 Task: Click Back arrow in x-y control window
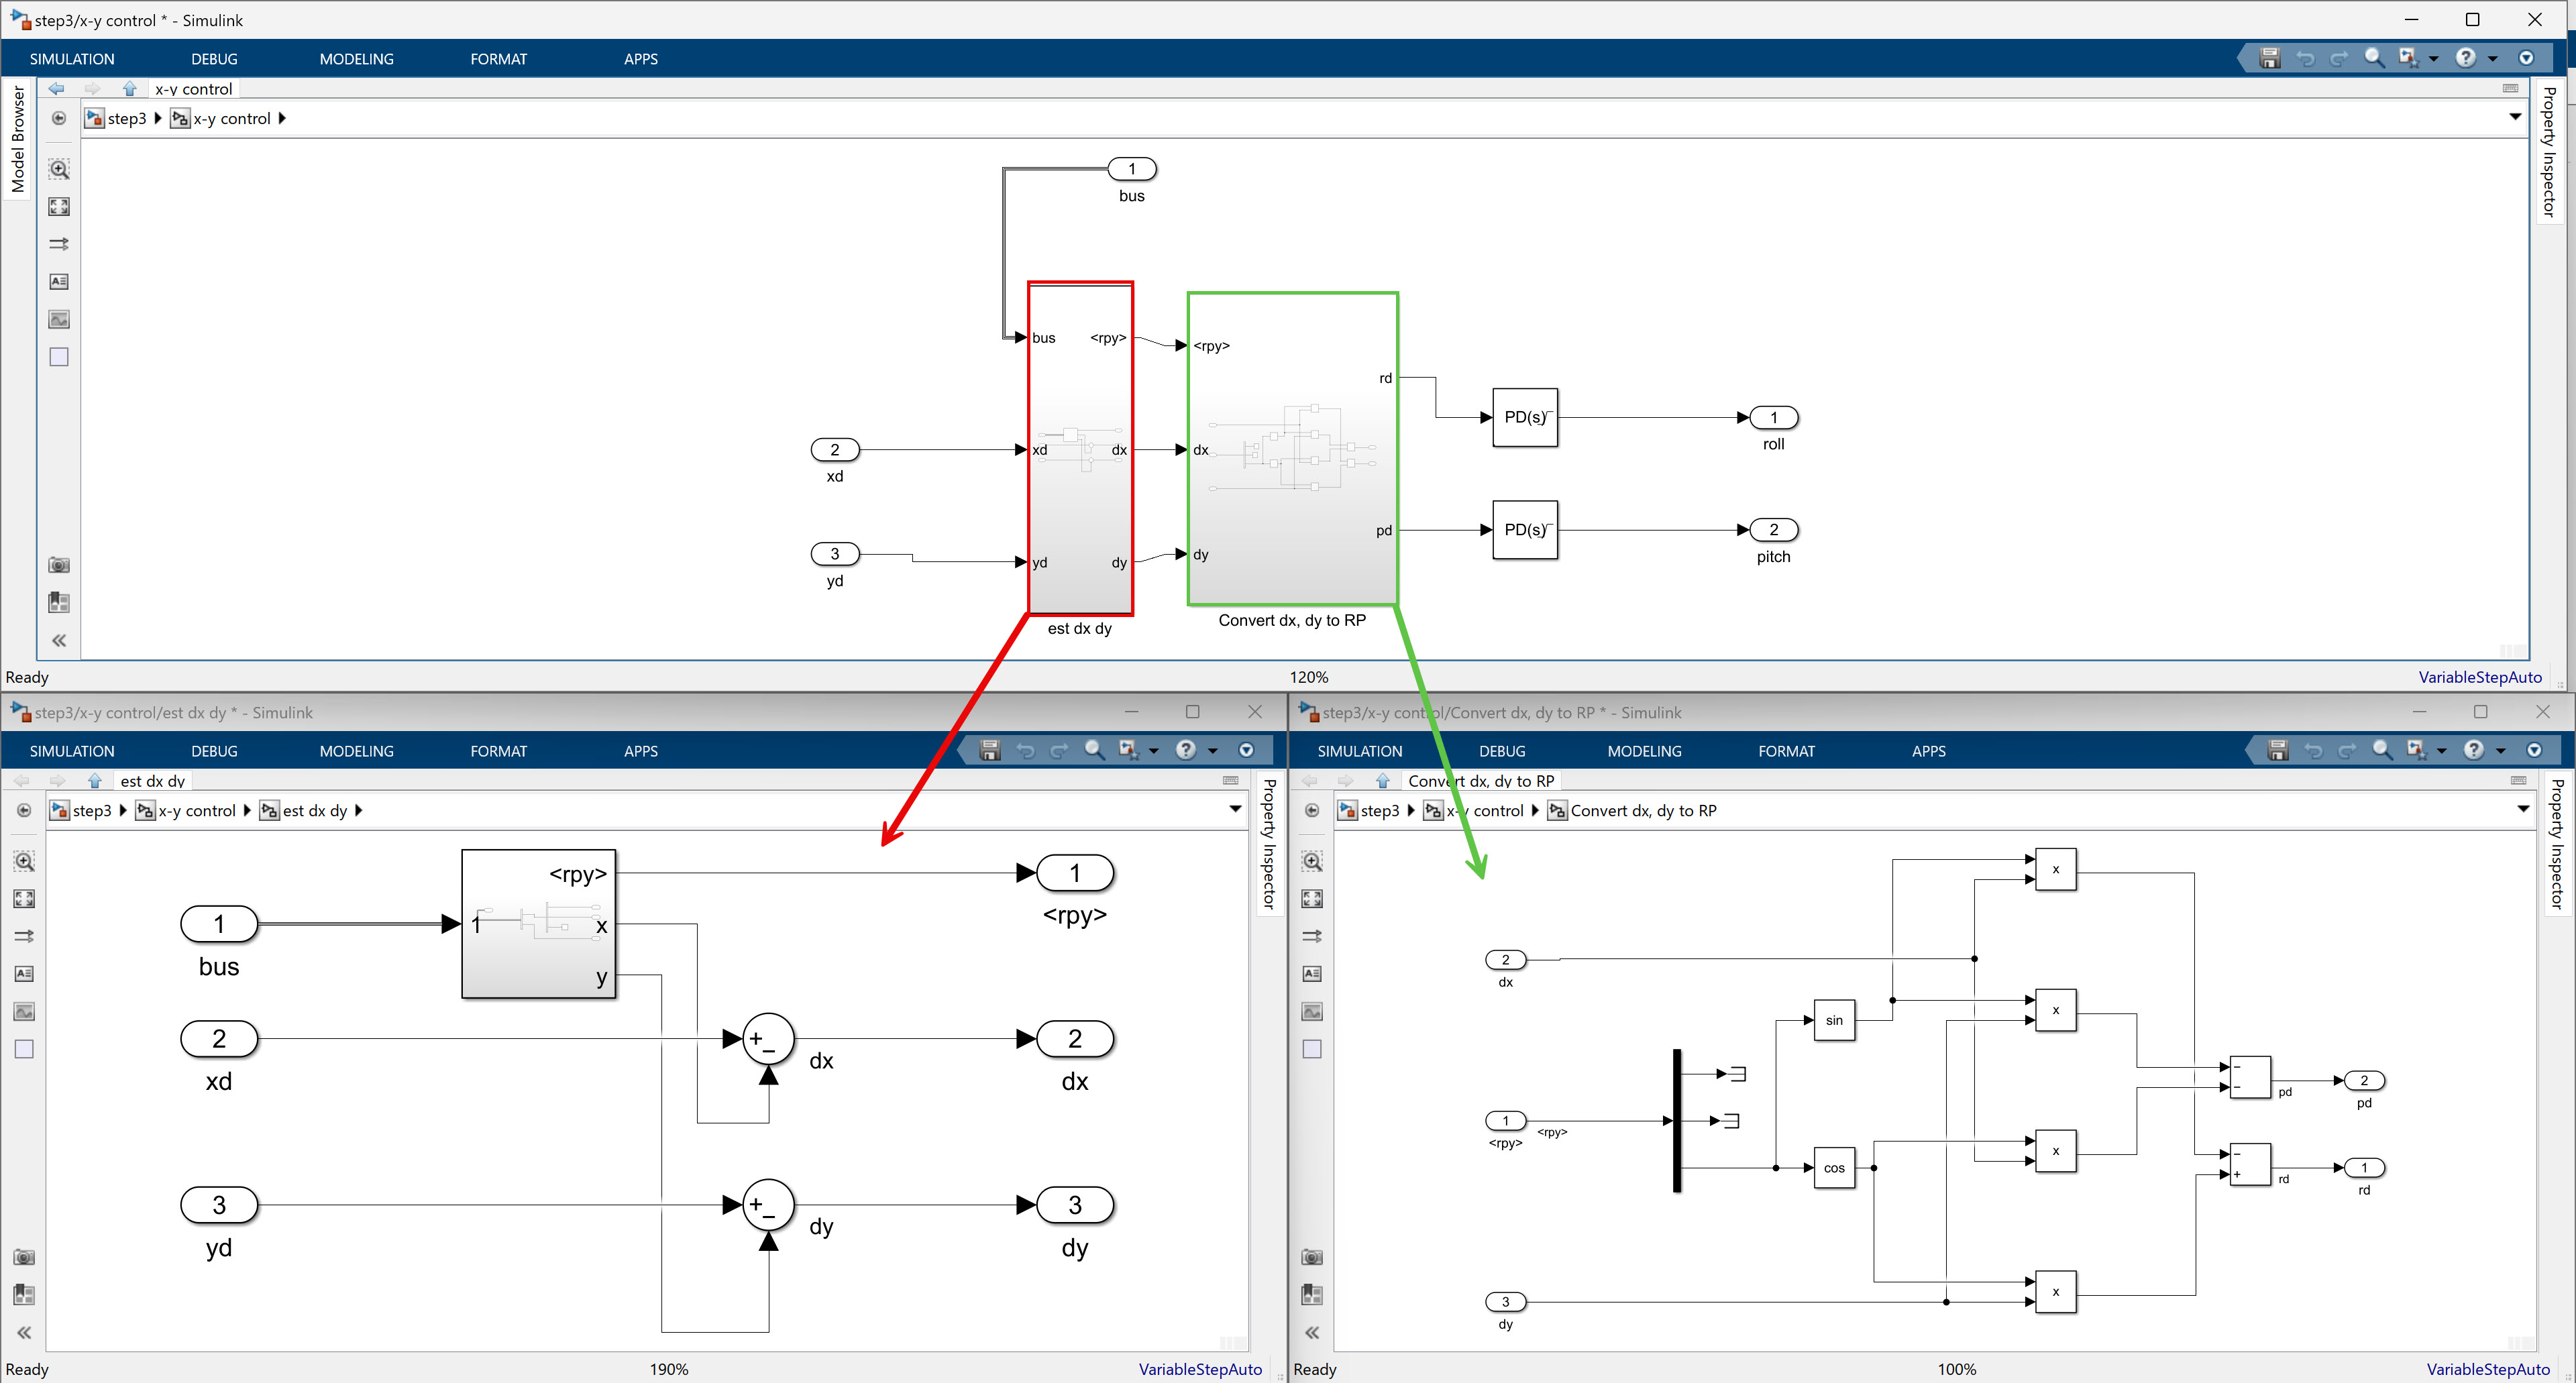click(x=56, y=89)
